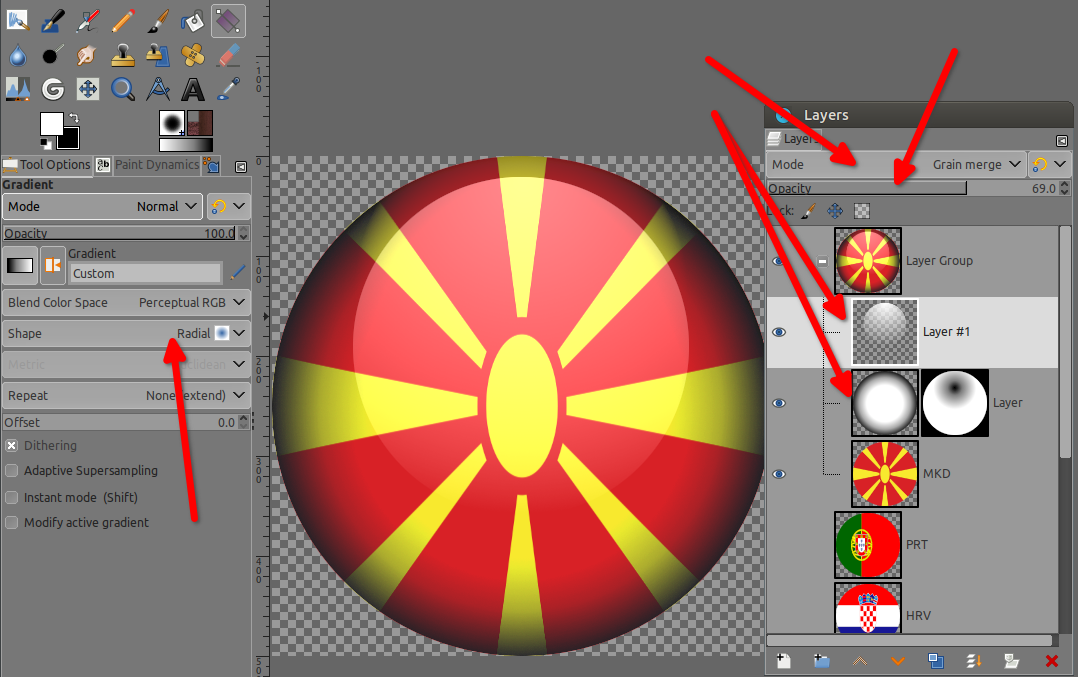The image size is (1078, 677).
Task: Select the Clone stamp tool
Action: 122,54
